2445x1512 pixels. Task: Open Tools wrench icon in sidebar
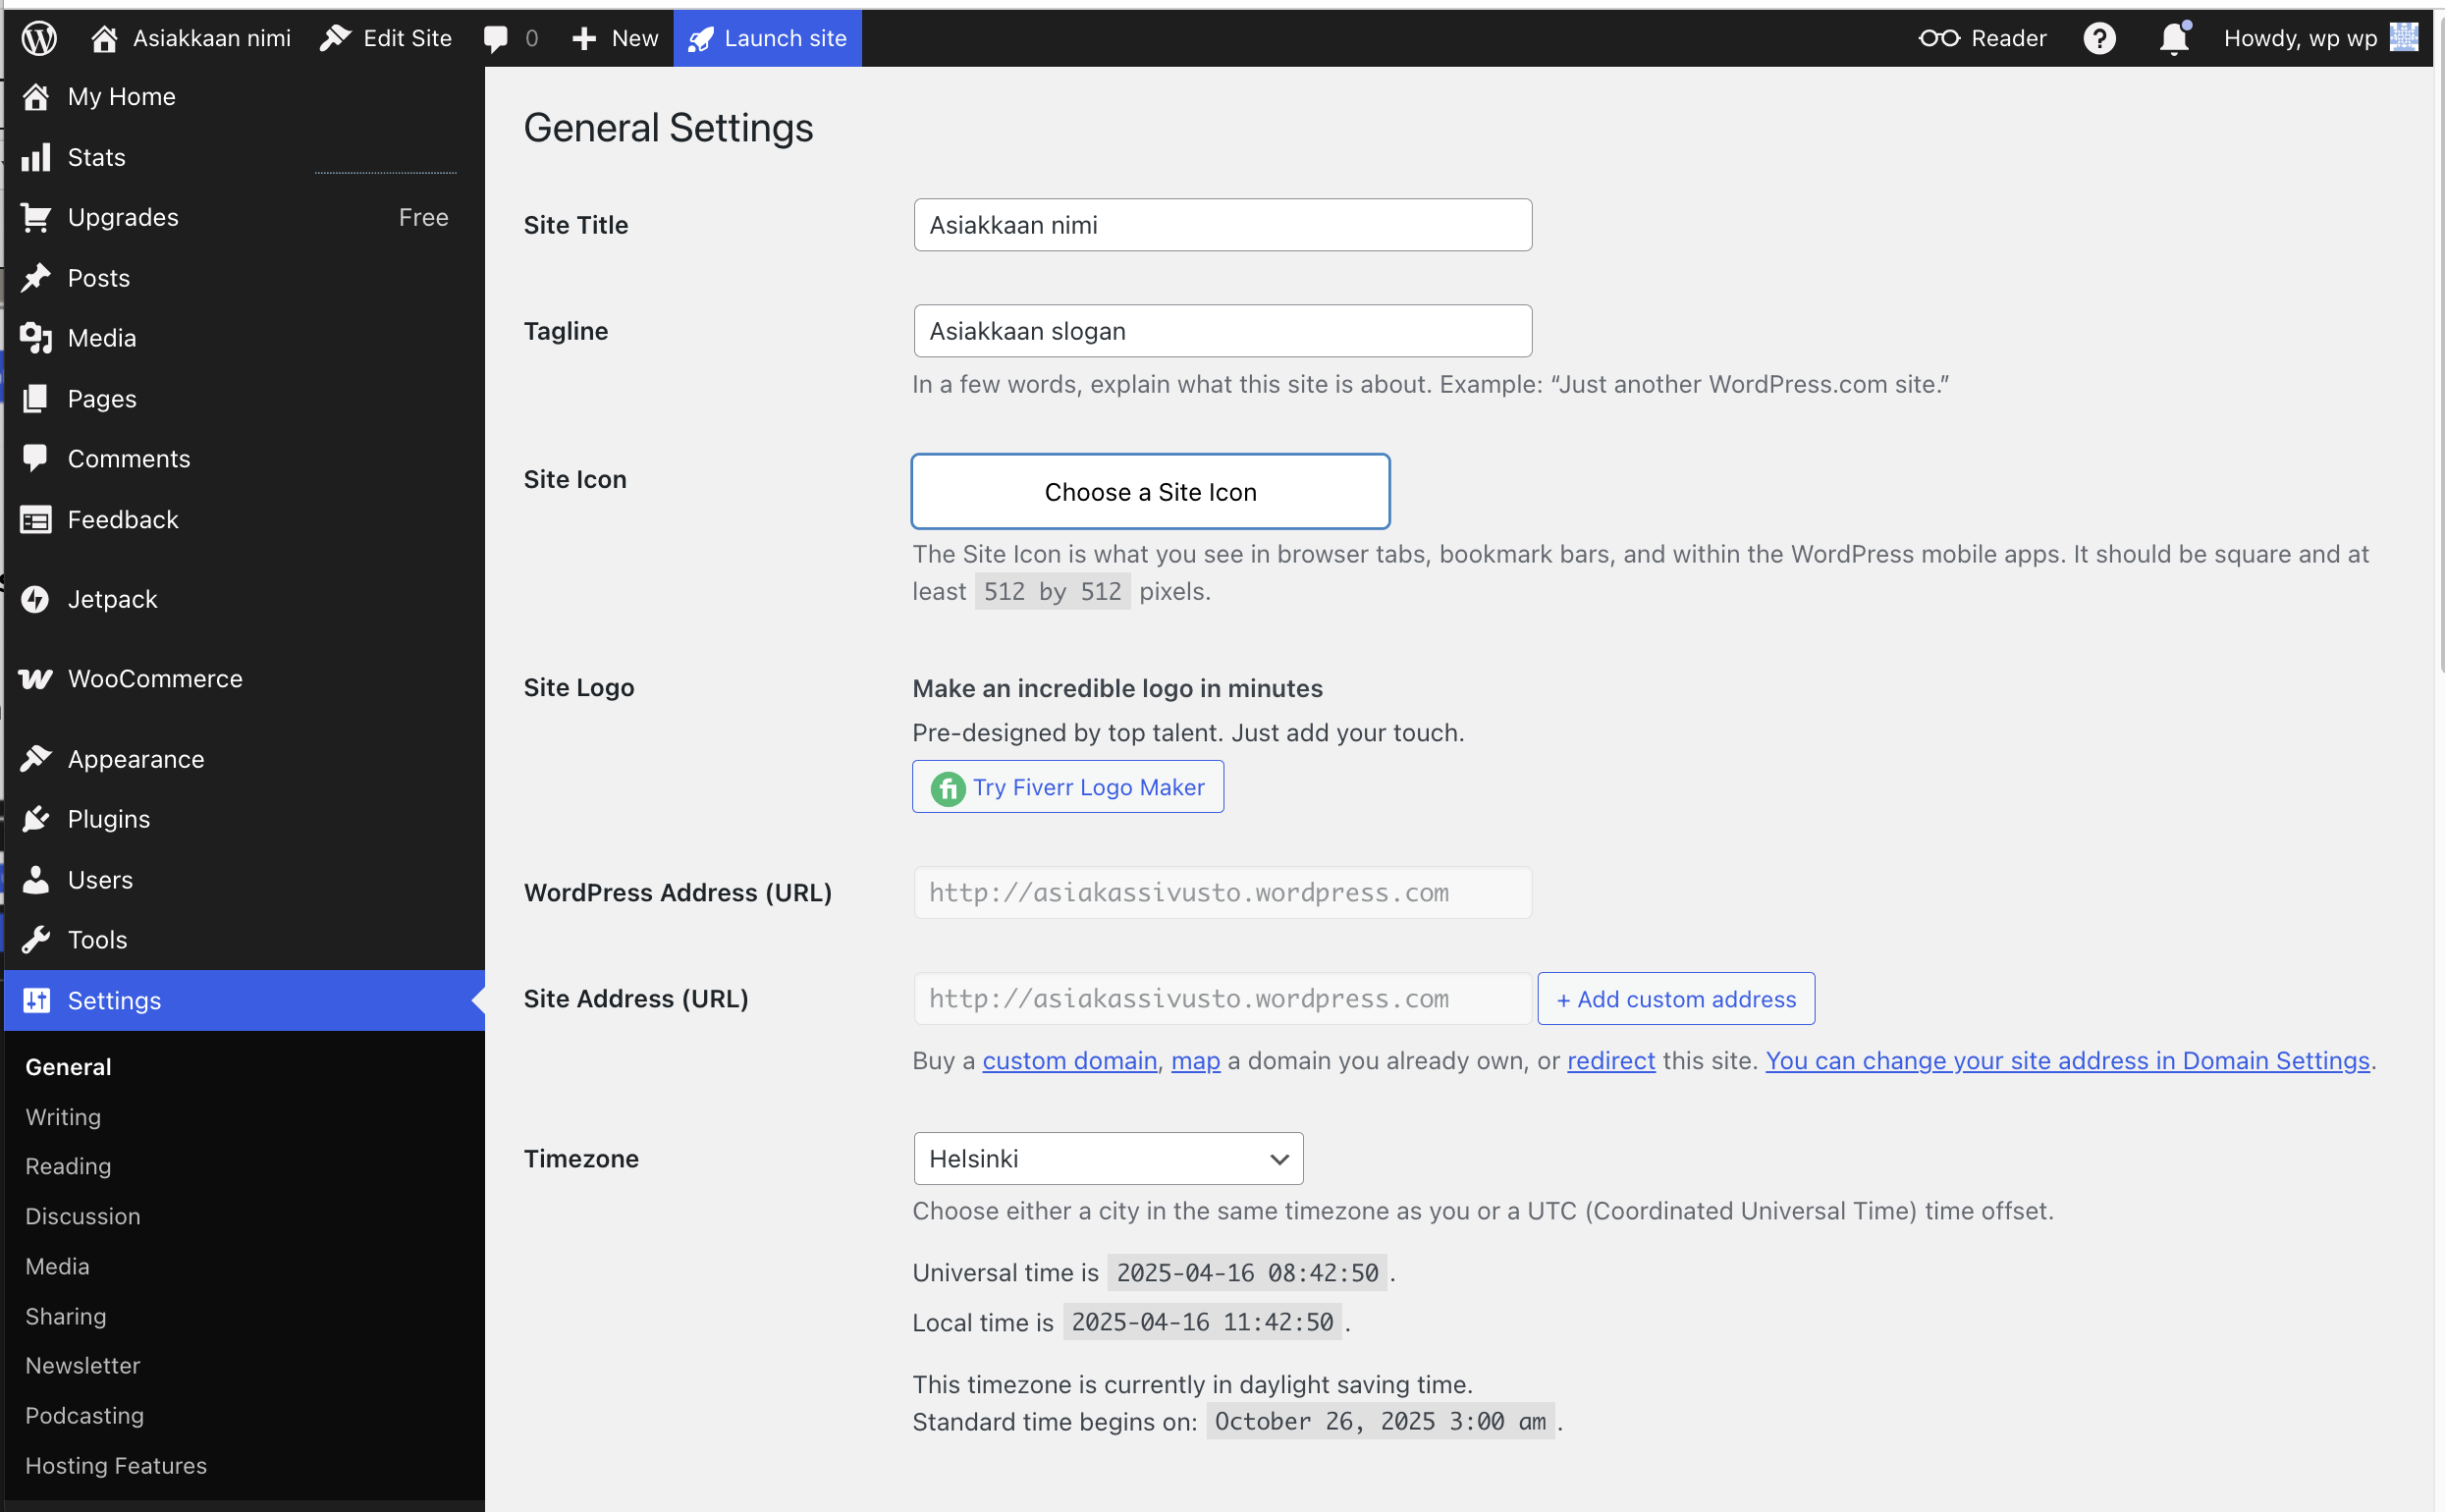[36, 940]
